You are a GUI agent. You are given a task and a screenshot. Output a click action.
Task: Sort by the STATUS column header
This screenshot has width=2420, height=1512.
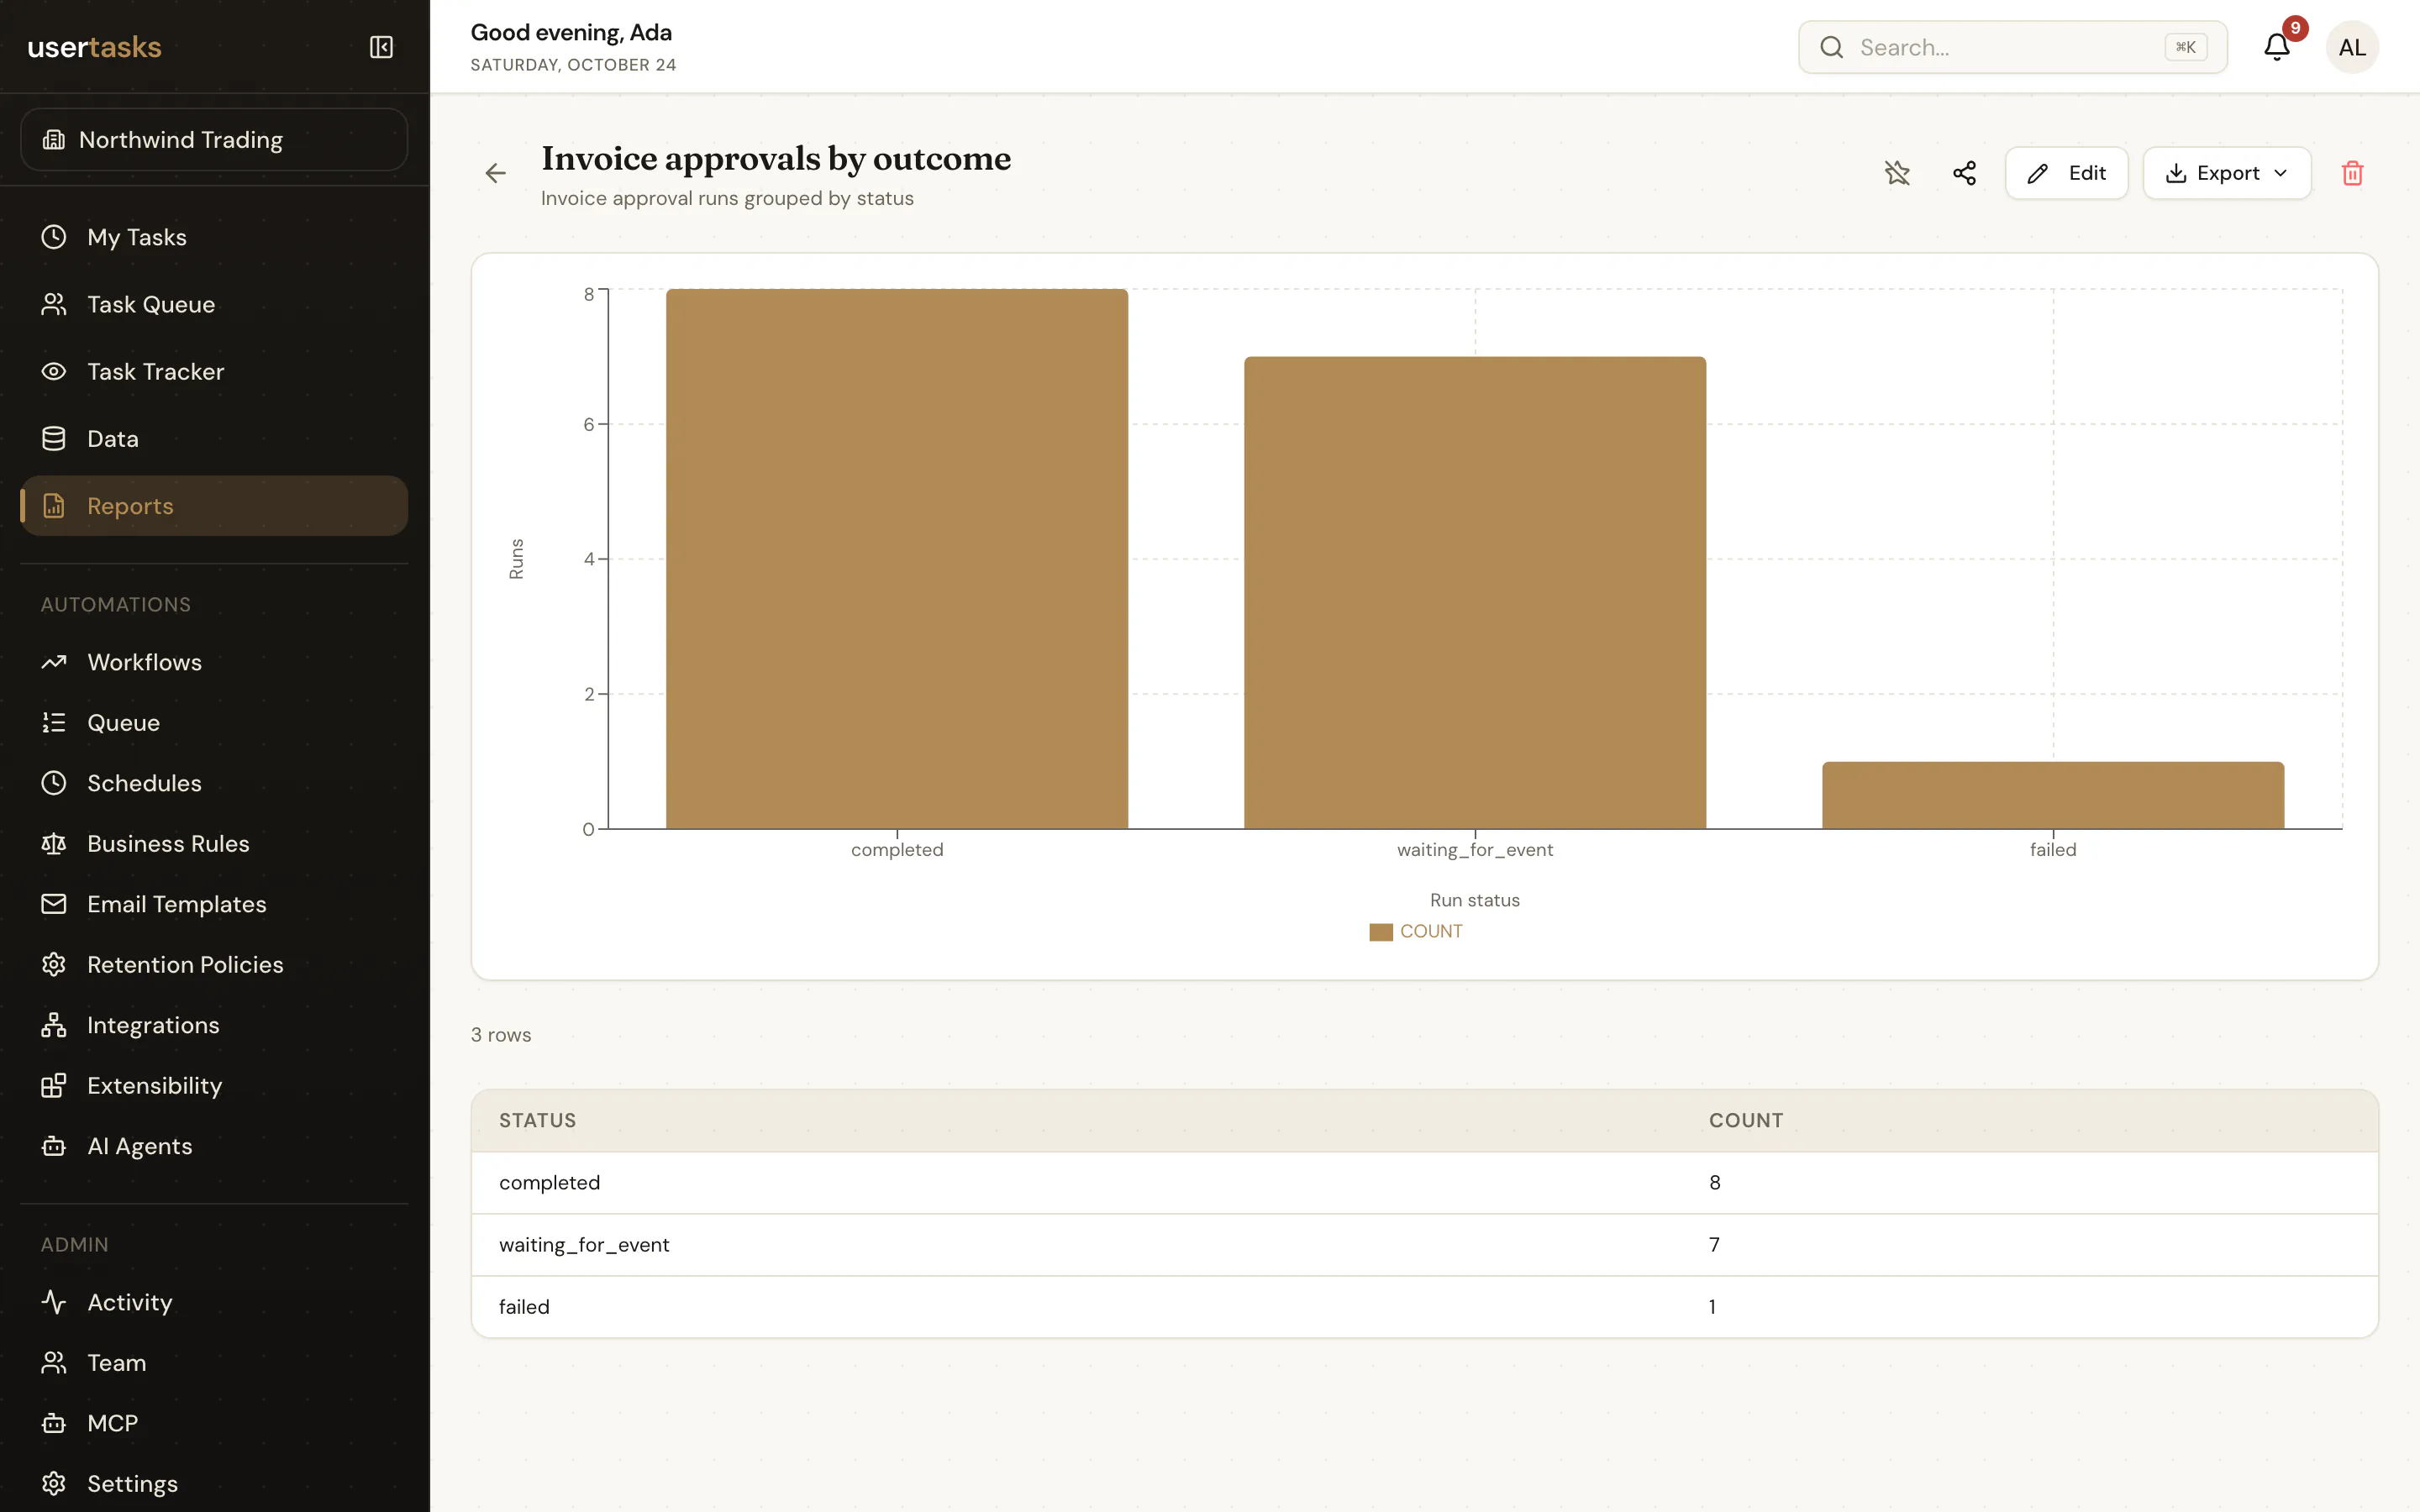pyautogui.click(x=538, y=1120)
